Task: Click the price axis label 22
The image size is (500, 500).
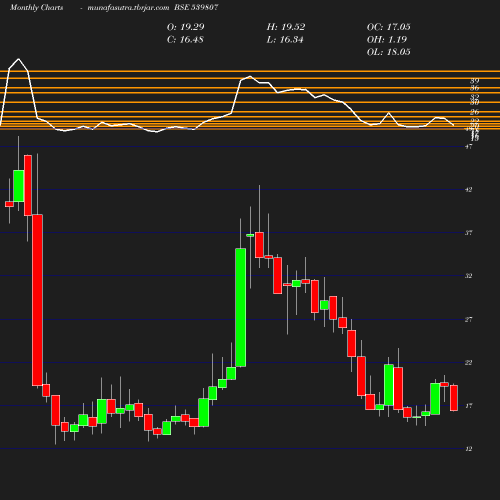Action: [x=468, y=362]
